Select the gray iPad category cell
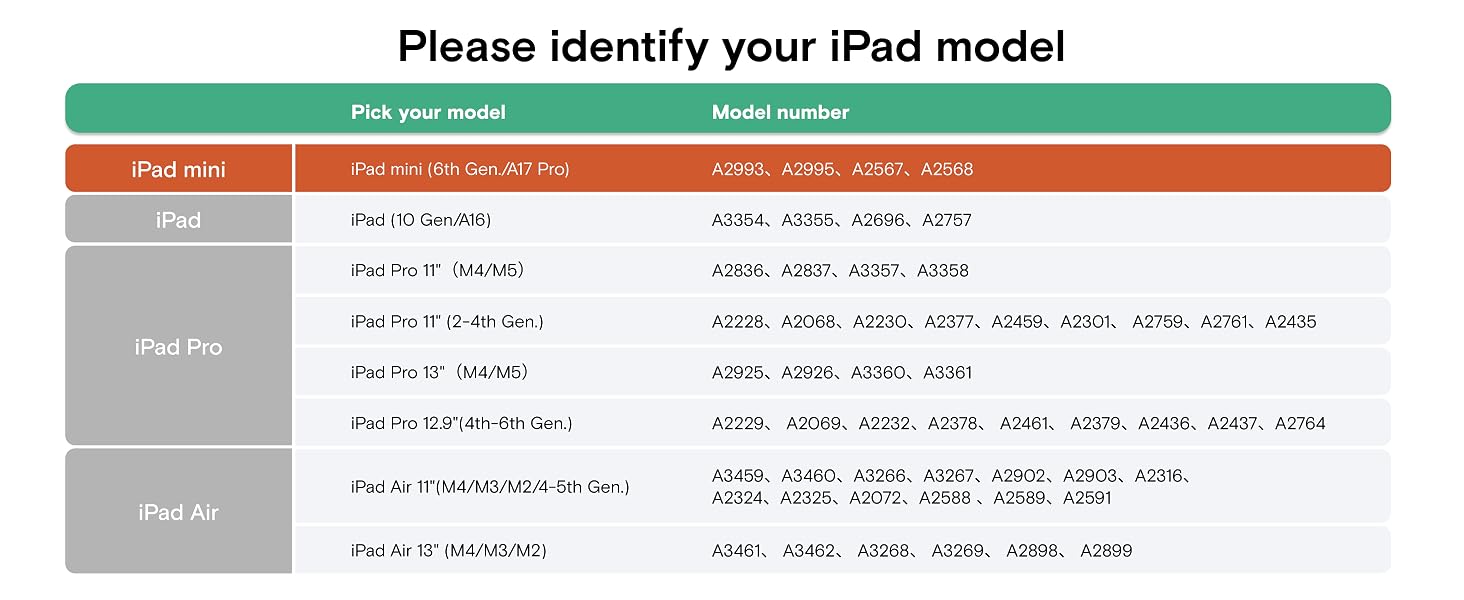 click(x=179, y=219)
